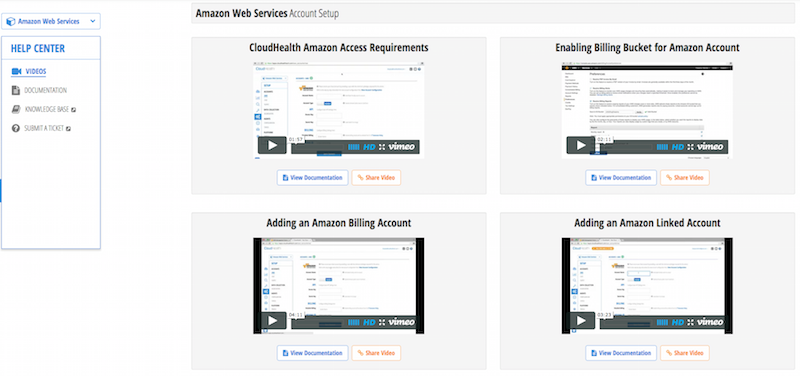
Task: View Documentation for Adding an Amazon Linked Account
Action: (621, 353)
